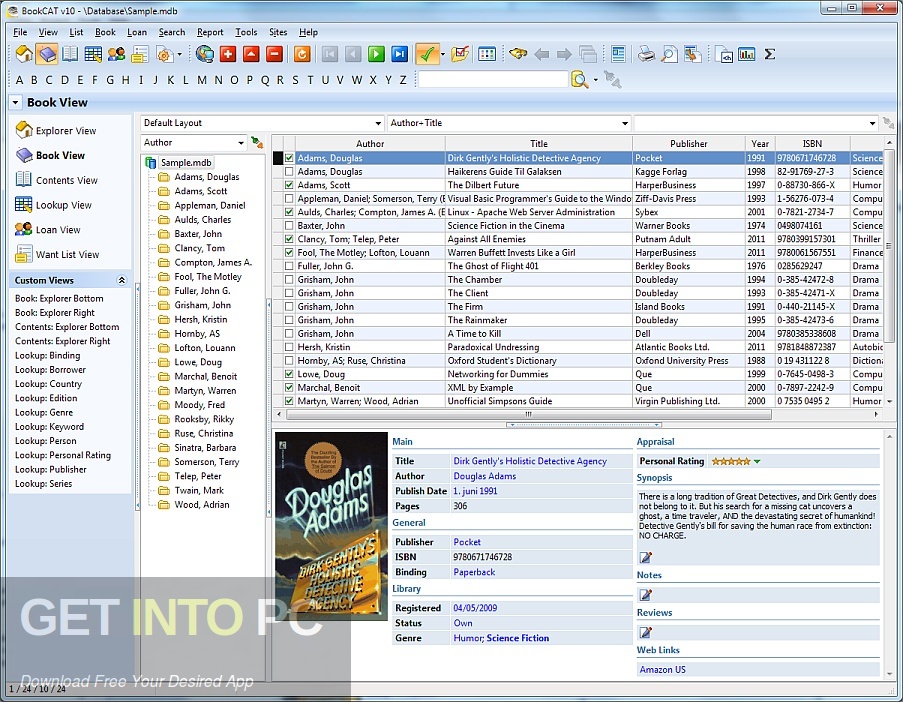This screenshot has width=903, height=702.
Task: Check The Ghost of Flight 401 checkbox
Action: pyautogui.click(x=289, y=266)
